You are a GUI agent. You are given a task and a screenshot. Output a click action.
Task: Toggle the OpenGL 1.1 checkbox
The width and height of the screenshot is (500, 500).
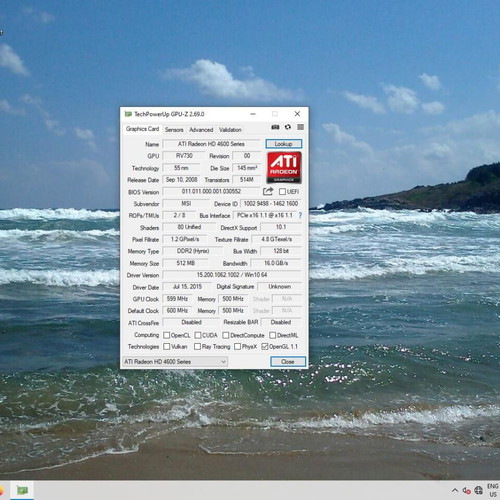pyautogui.click(x=265, y=347)
